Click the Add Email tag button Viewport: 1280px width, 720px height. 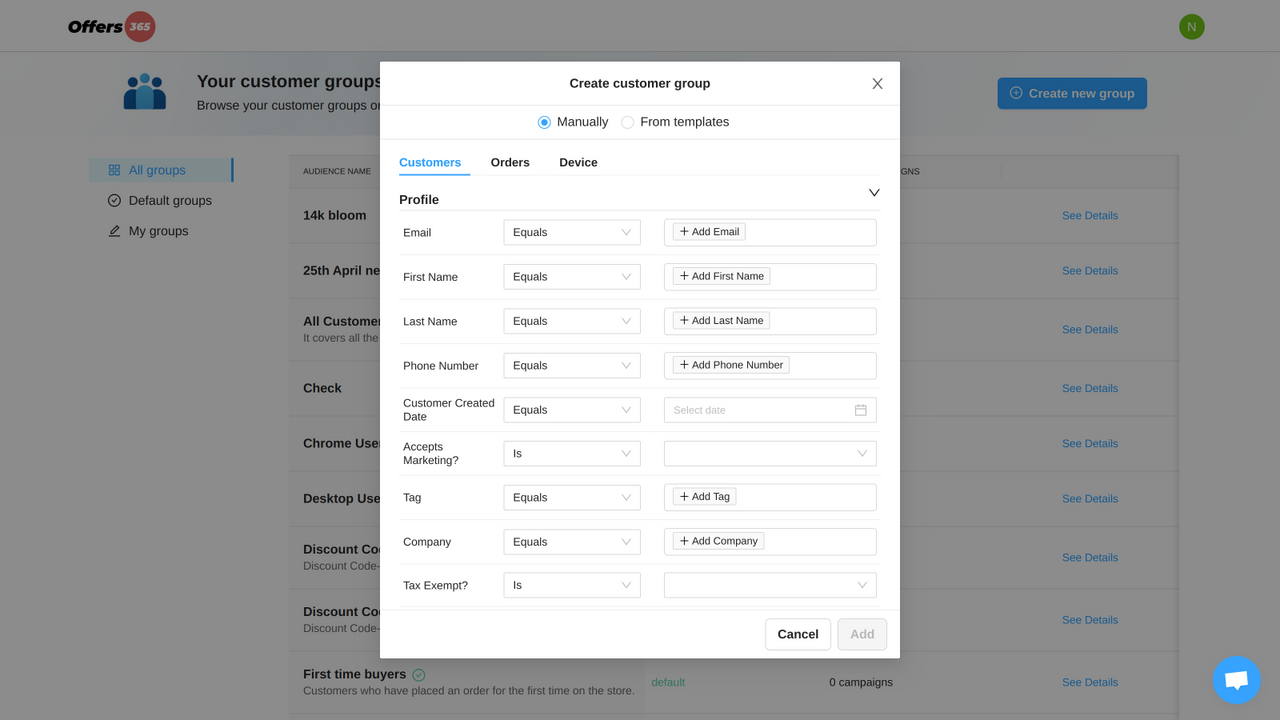(x=709, y=232)
